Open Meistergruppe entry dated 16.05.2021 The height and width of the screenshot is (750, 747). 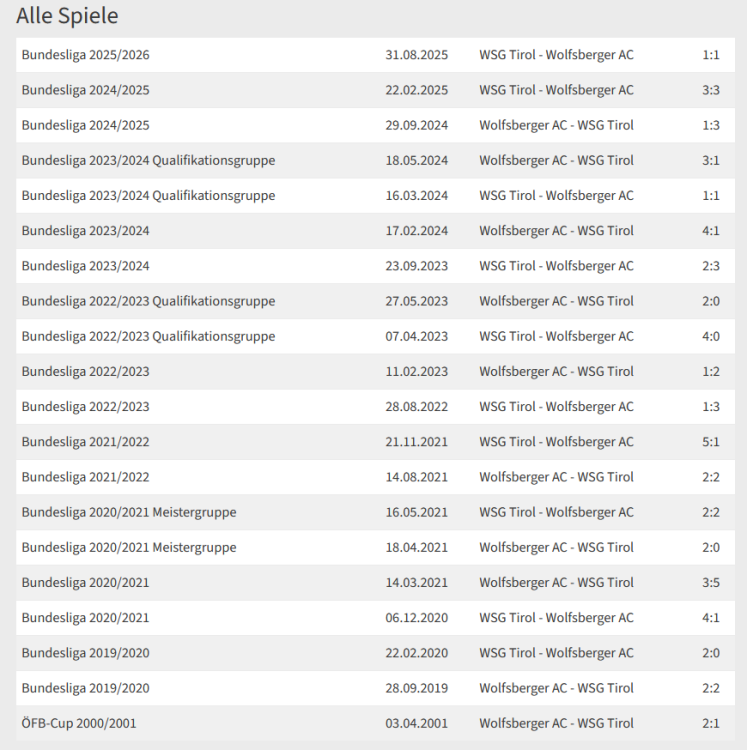(x=129, y=512)
